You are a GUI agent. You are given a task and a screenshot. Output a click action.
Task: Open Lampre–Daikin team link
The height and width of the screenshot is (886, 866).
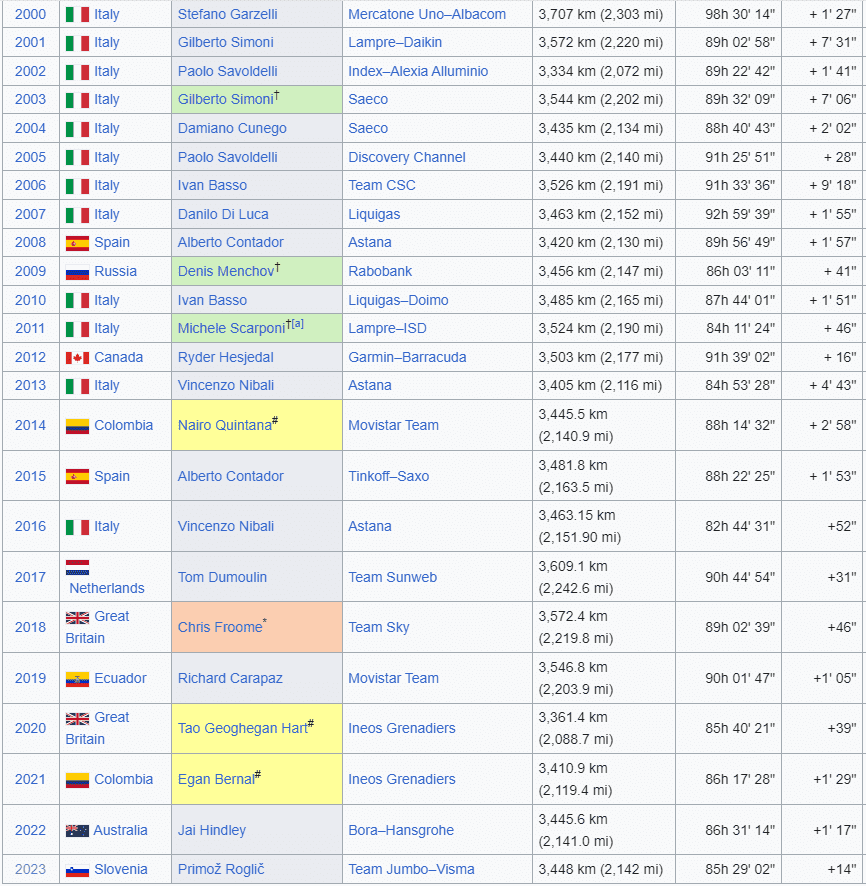(395, 42)
